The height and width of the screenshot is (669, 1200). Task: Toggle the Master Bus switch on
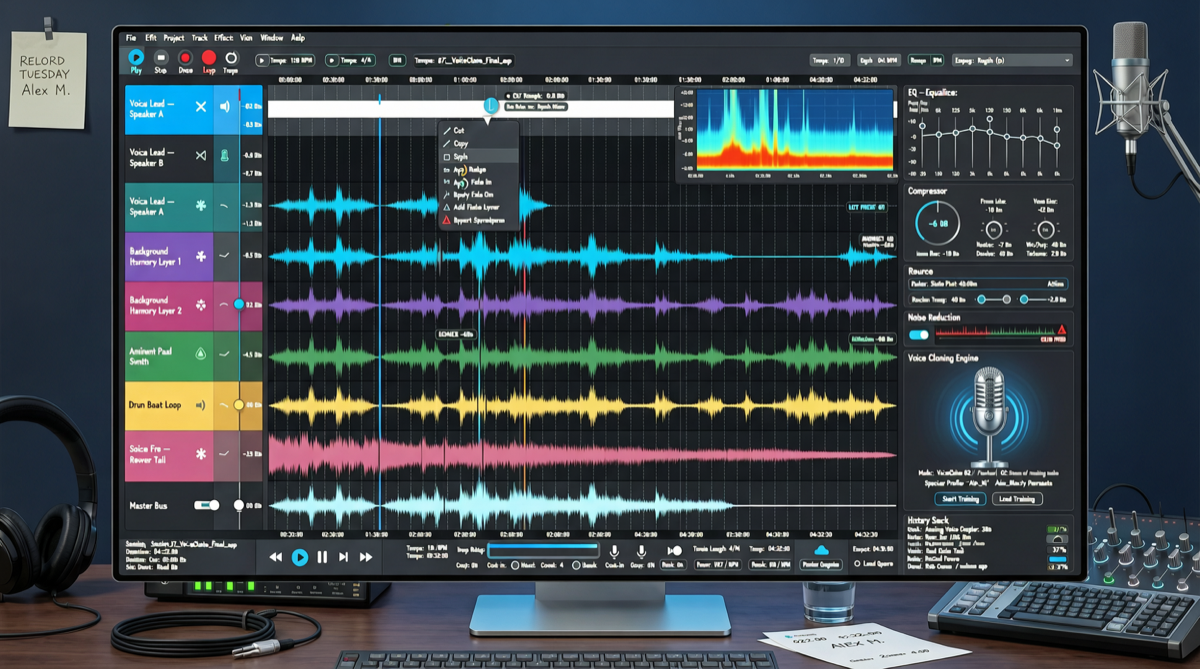coord(208,506)
